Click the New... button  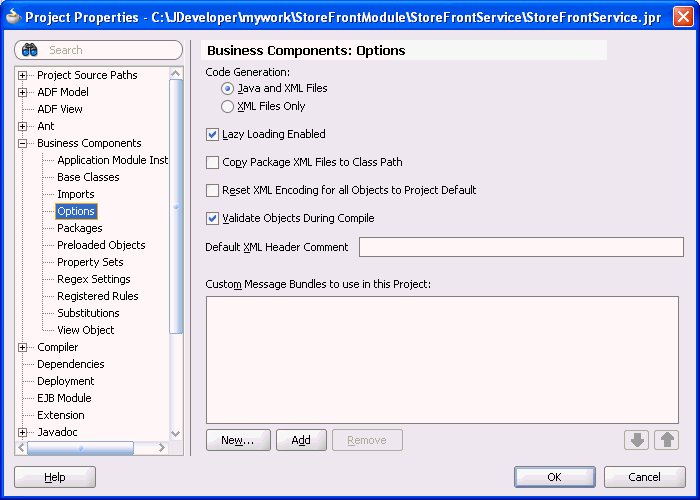[238, 440]
